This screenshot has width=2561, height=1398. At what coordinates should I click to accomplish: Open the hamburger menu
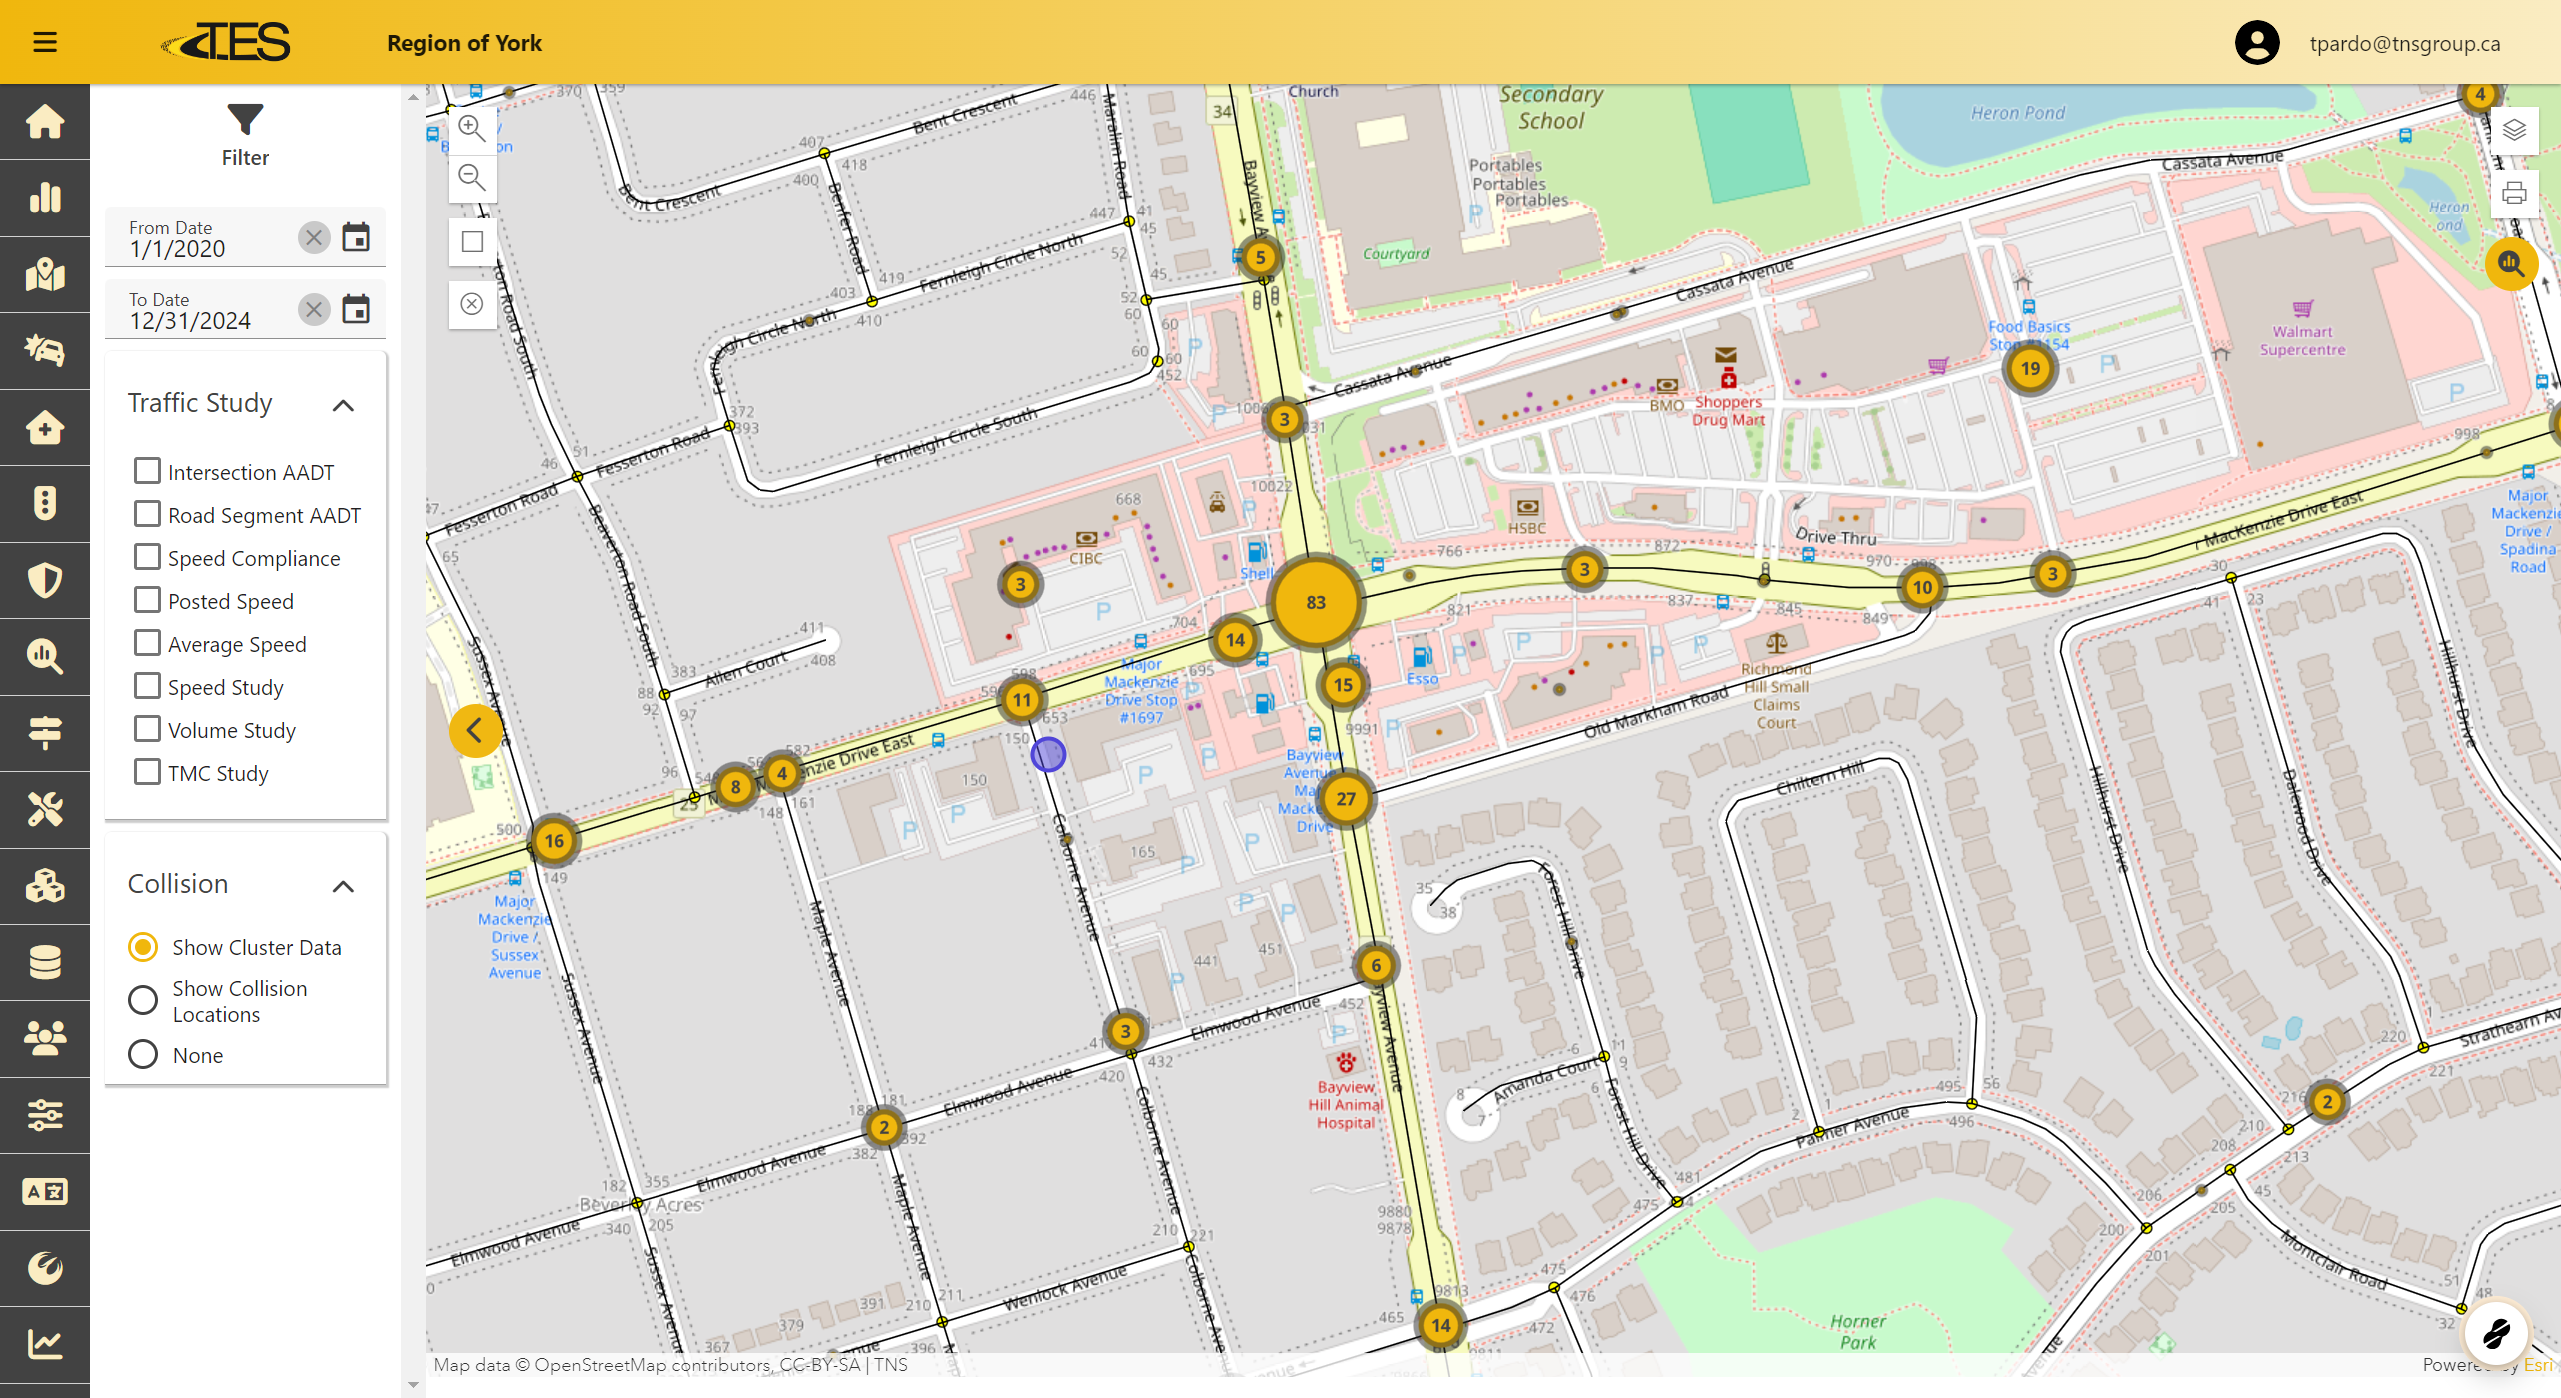tap(44, 42)
